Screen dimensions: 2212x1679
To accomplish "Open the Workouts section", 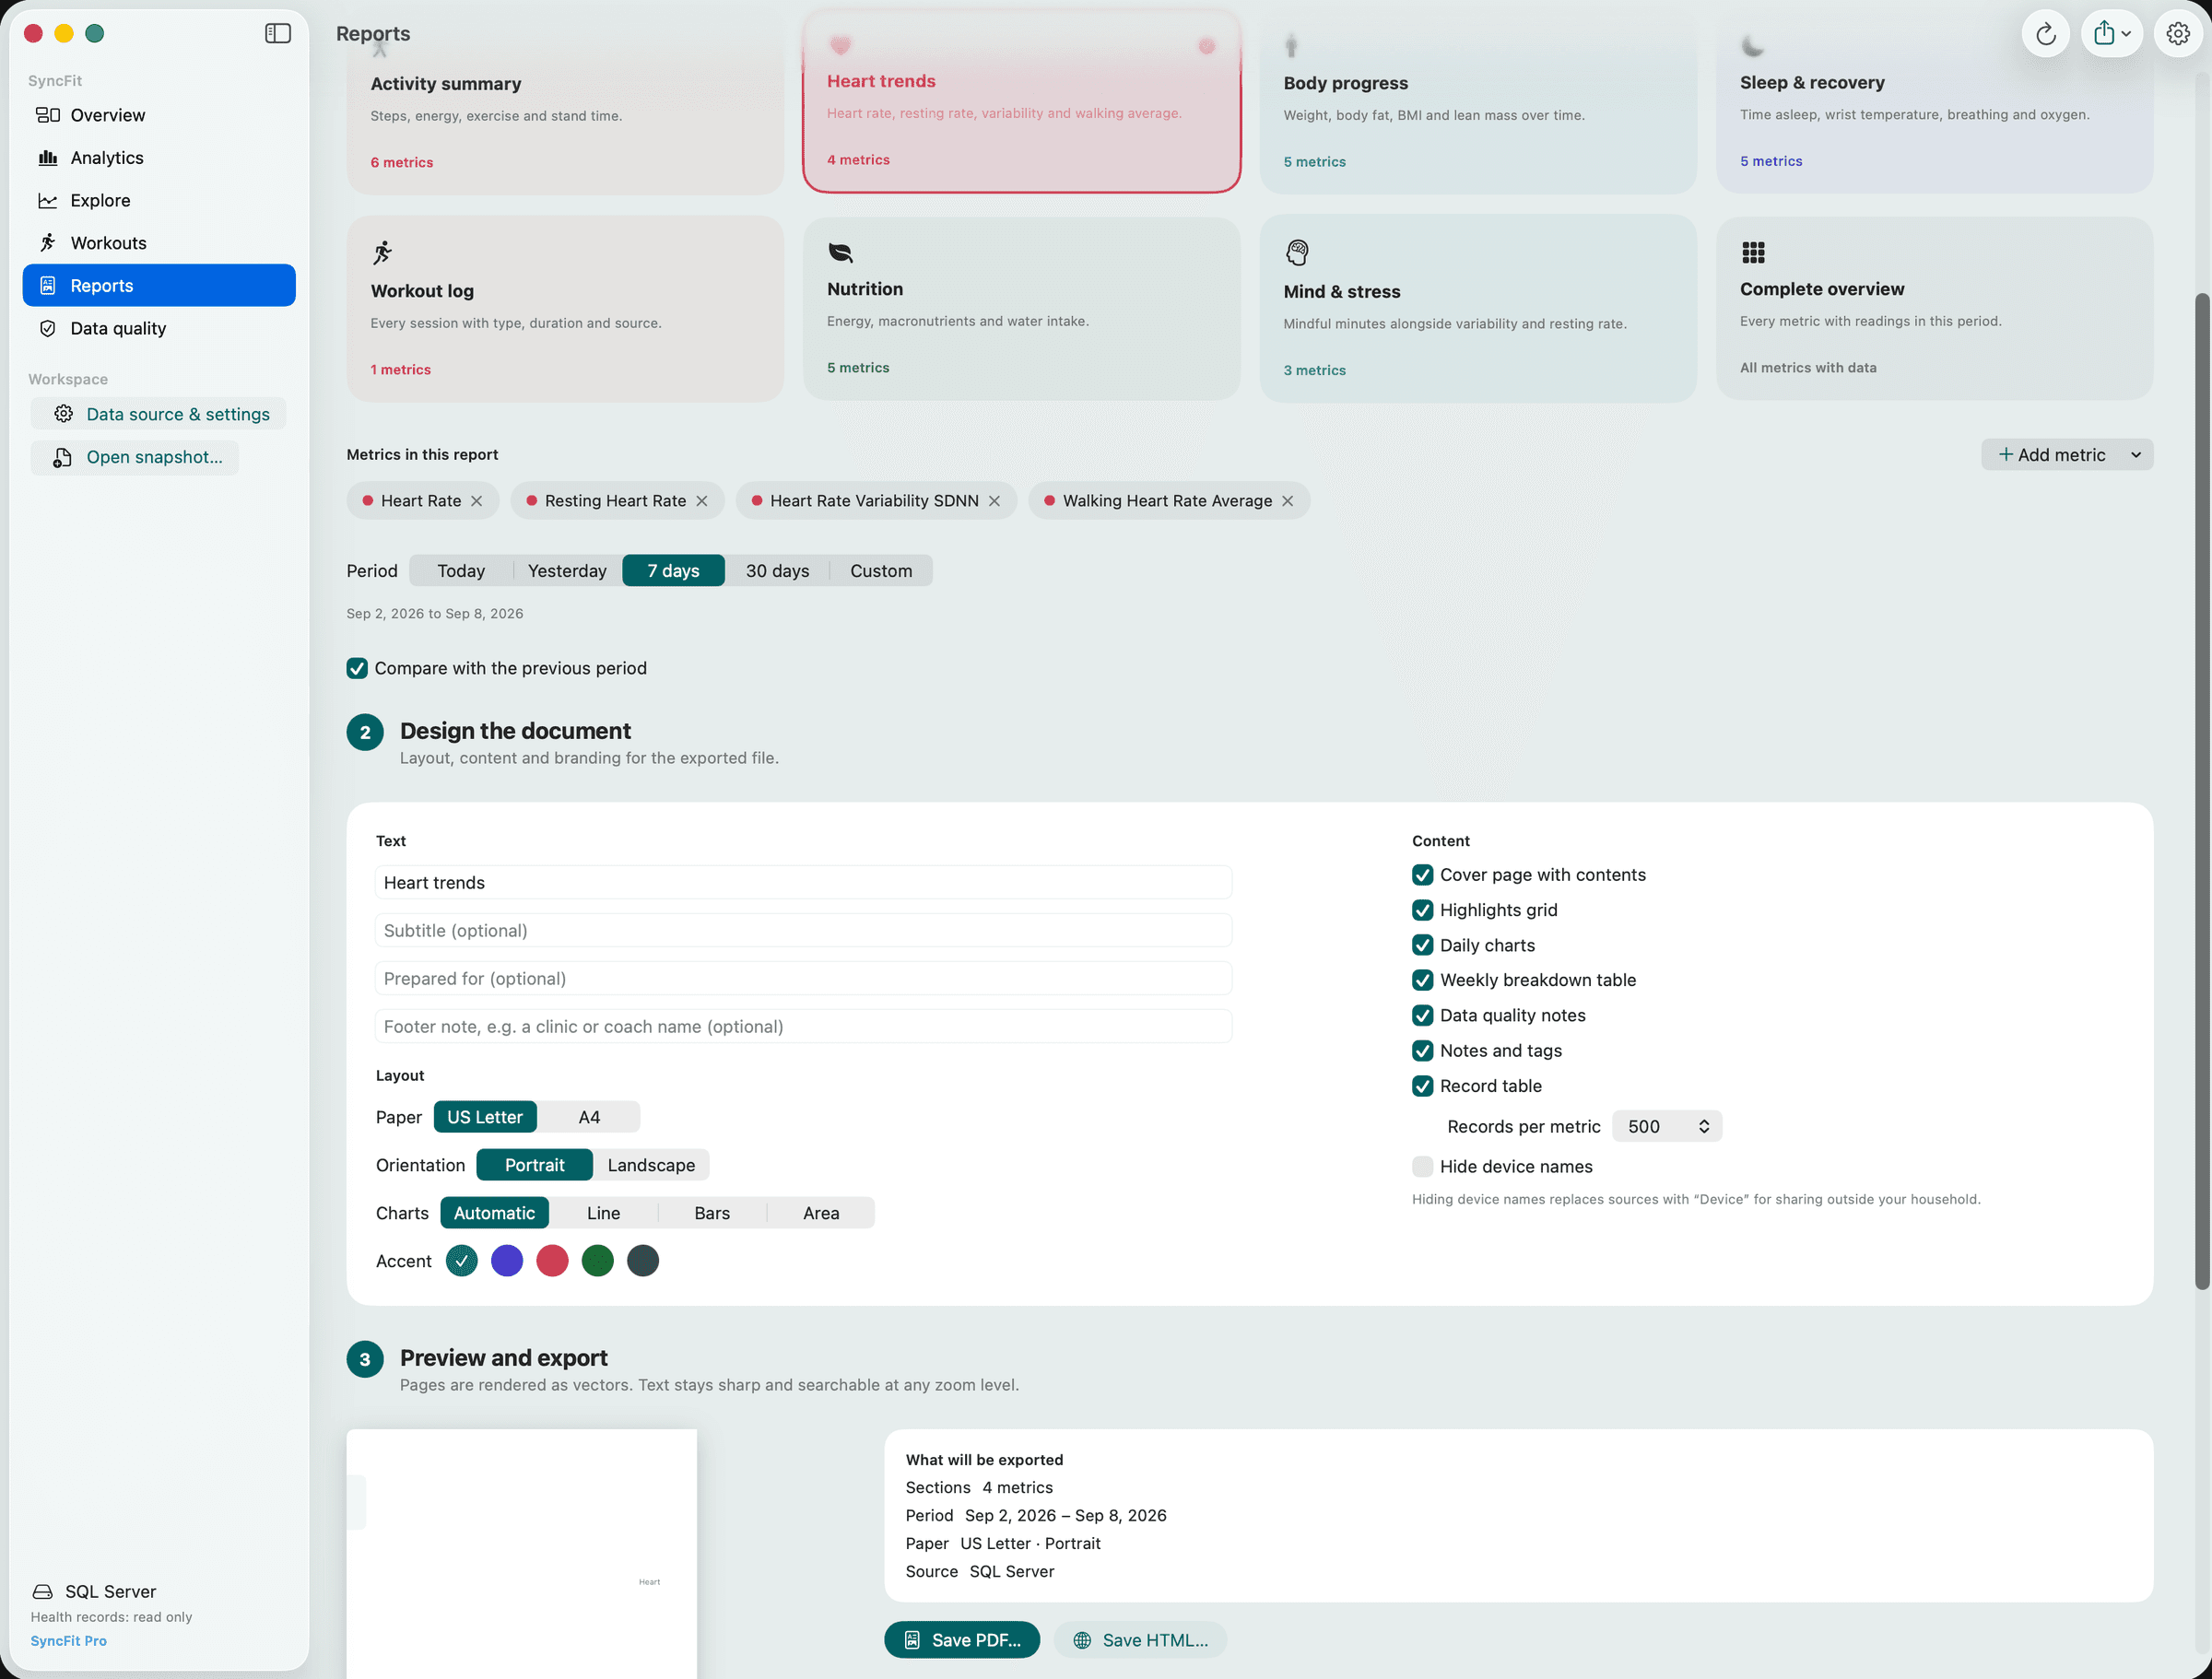I will tap(159, 243).
